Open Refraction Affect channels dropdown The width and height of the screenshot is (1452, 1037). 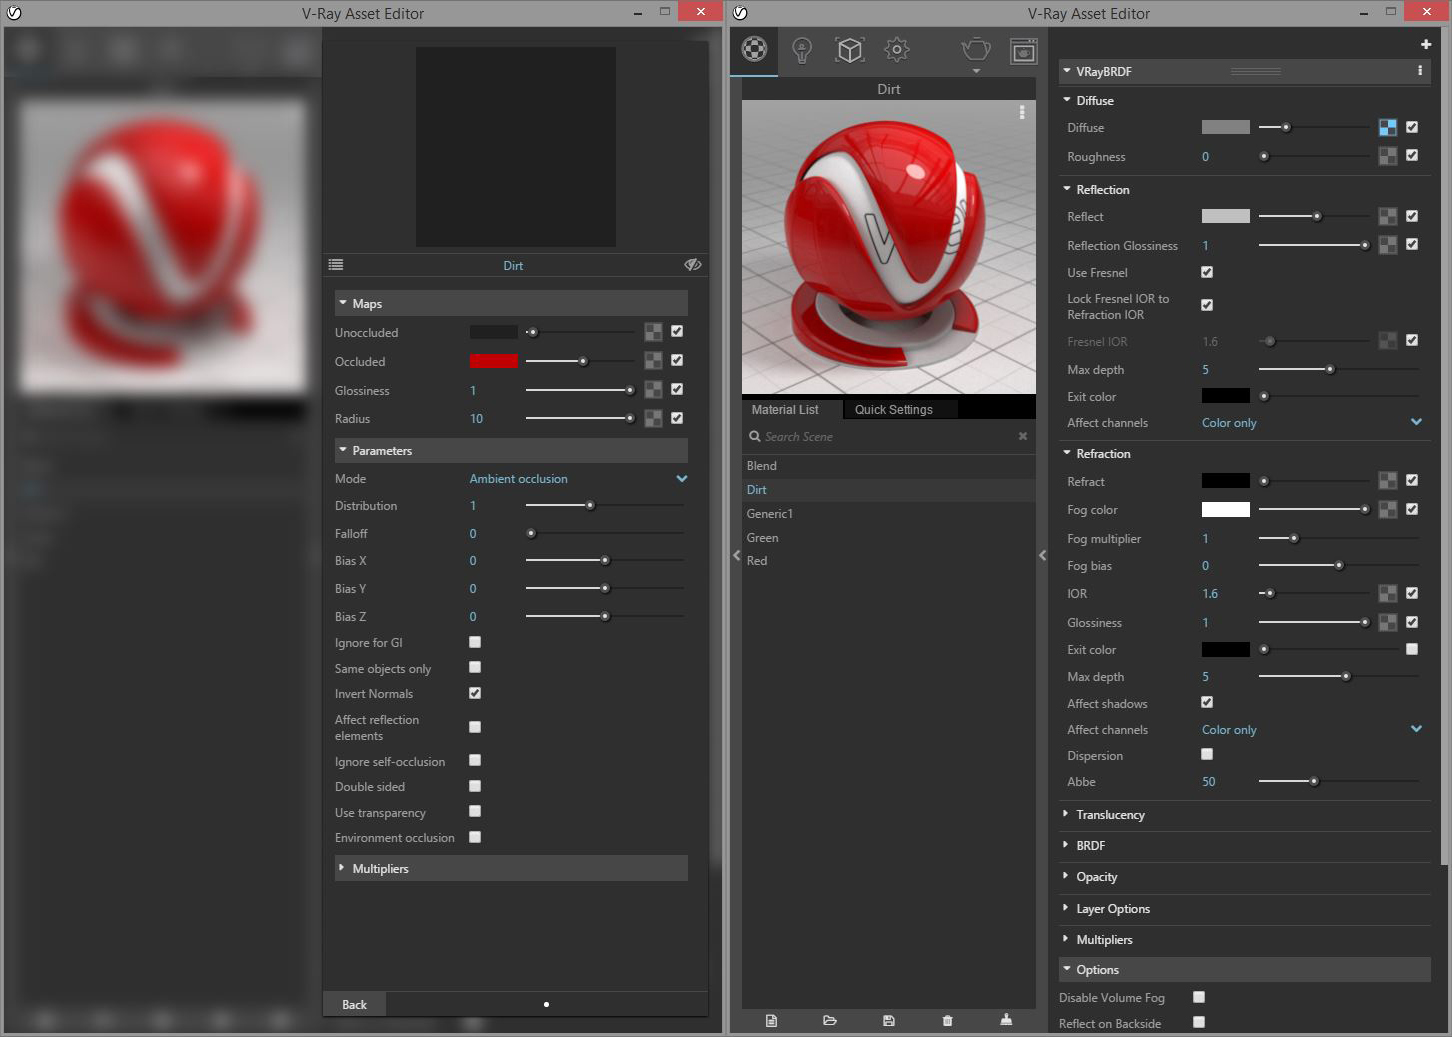[x=1311, y=730]
